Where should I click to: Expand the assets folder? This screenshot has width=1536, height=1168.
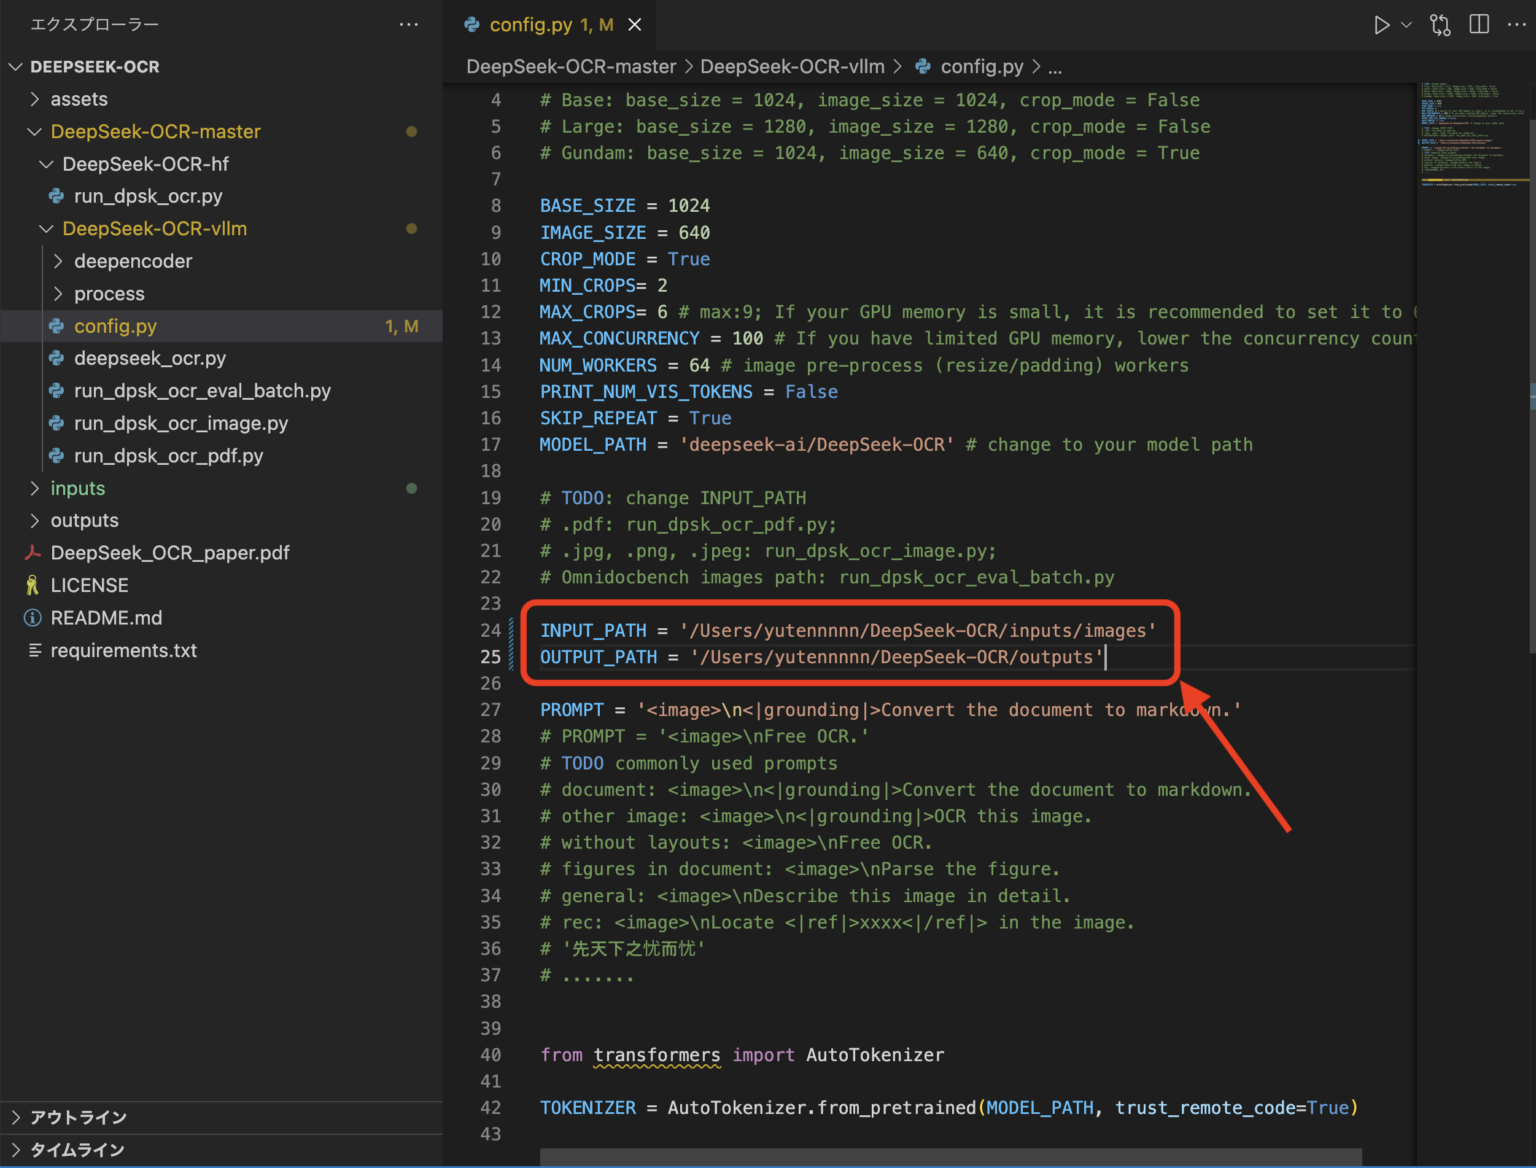79,99
